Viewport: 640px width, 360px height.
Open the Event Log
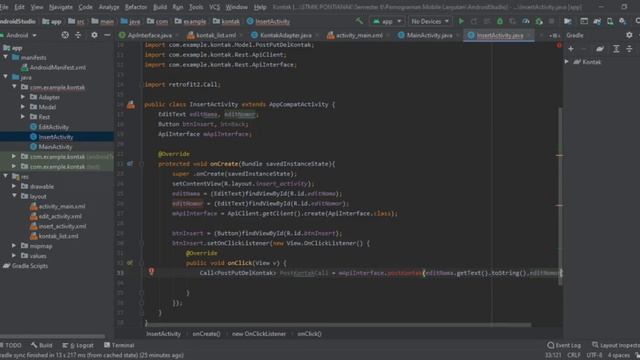564,345
